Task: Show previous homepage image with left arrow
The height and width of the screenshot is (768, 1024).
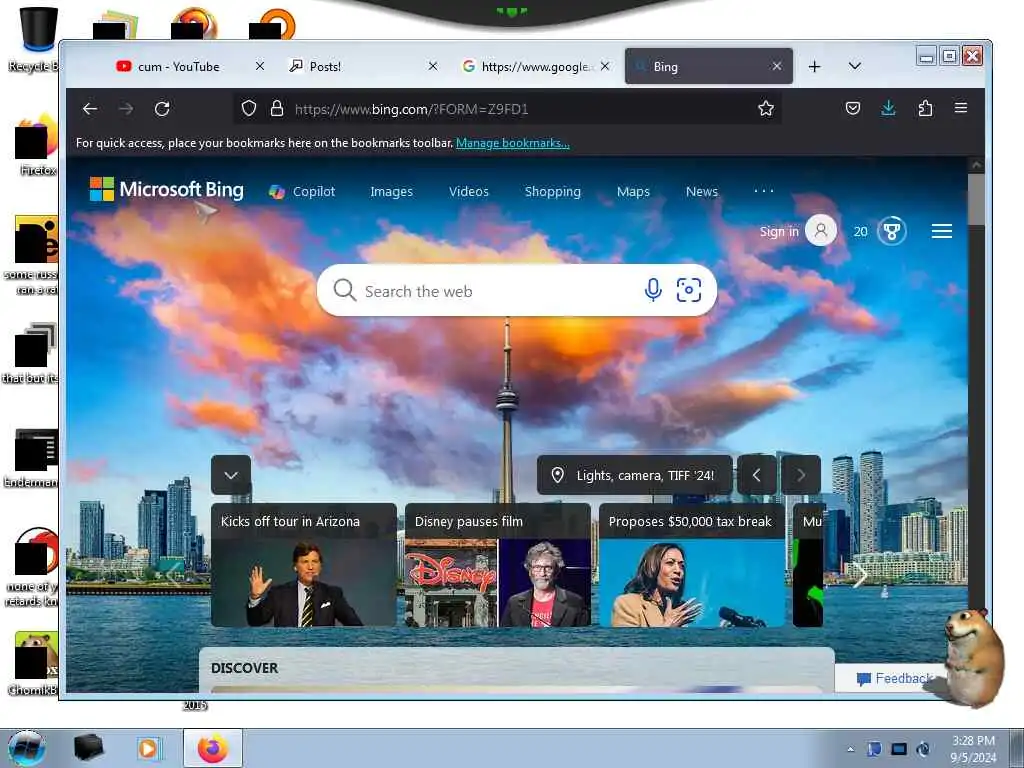Action: [756, 475]
